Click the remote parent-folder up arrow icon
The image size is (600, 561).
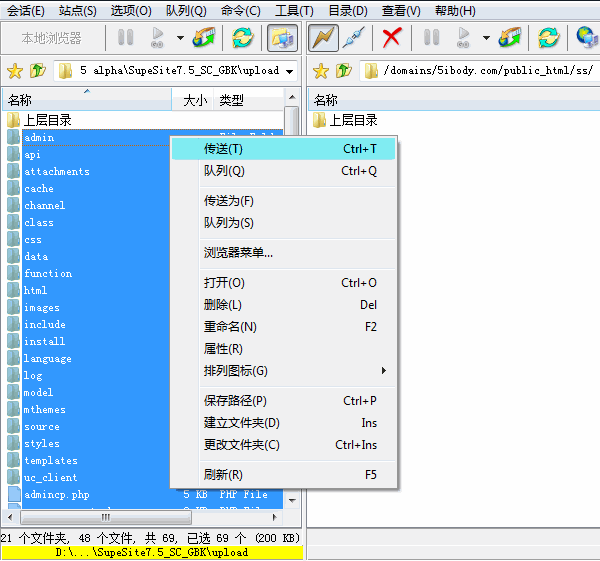click(344, 71)
